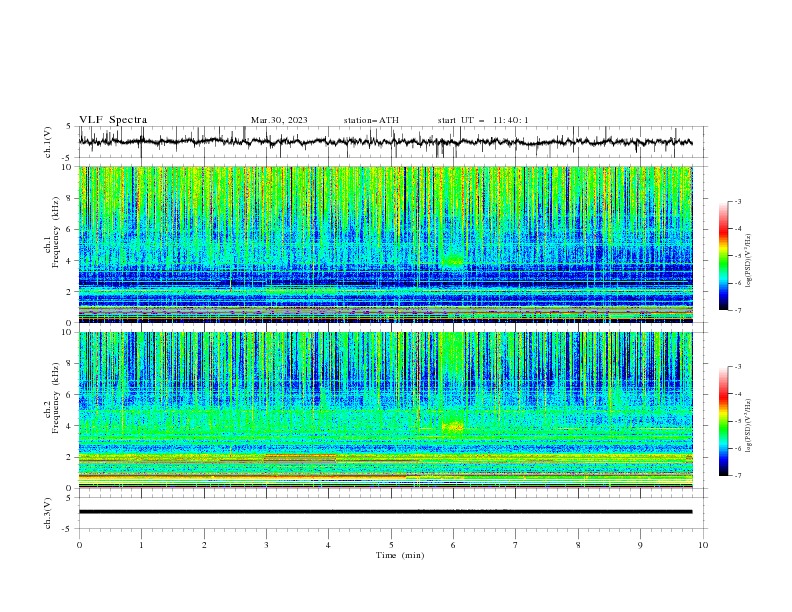Click the 'ch.3(V)' axis label
792x612 pixels.
[x=48, y=513]
